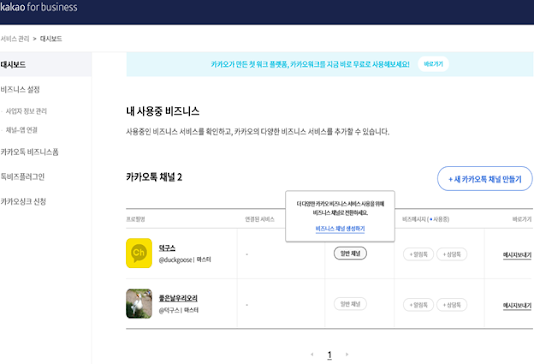The width and height of the screenshot is (534, 364).
Task: Open 채널-앱 연결 submenu item
Action: [x=21, y=130]
